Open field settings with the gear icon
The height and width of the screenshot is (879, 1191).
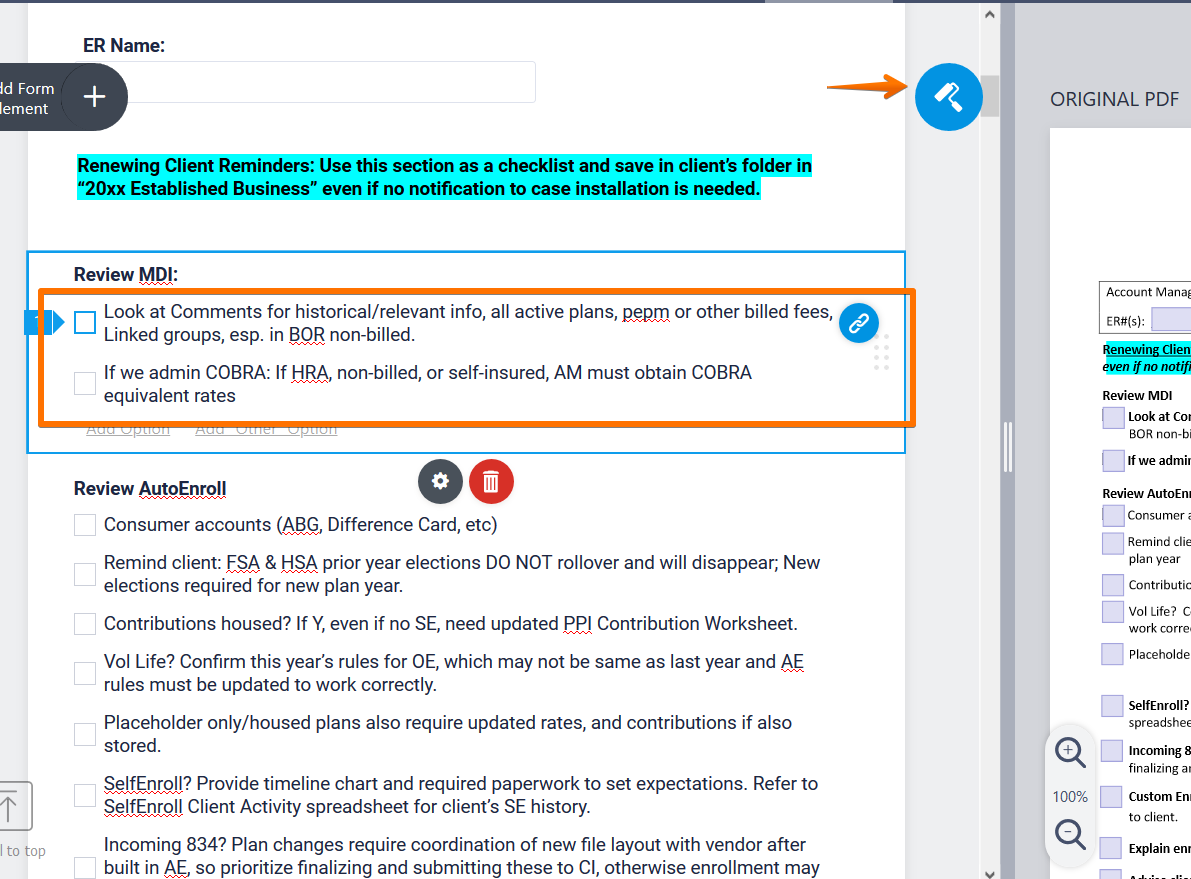[x=440, y=481]
